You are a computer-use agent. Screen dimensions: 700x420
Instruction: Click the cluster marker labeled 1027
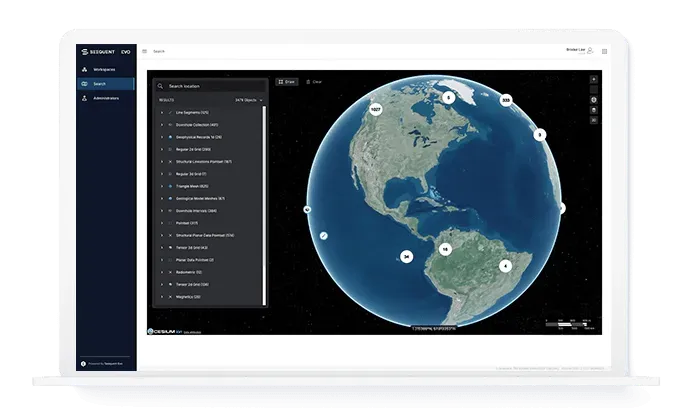tap(376, 108)
